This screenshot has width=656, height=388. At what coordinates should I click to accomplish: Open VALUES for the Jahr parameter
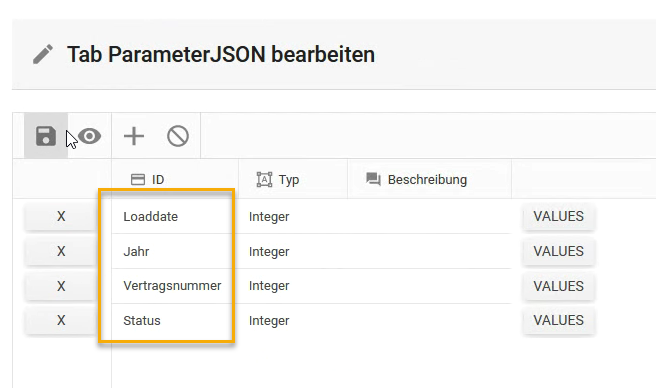coord(559,251)
